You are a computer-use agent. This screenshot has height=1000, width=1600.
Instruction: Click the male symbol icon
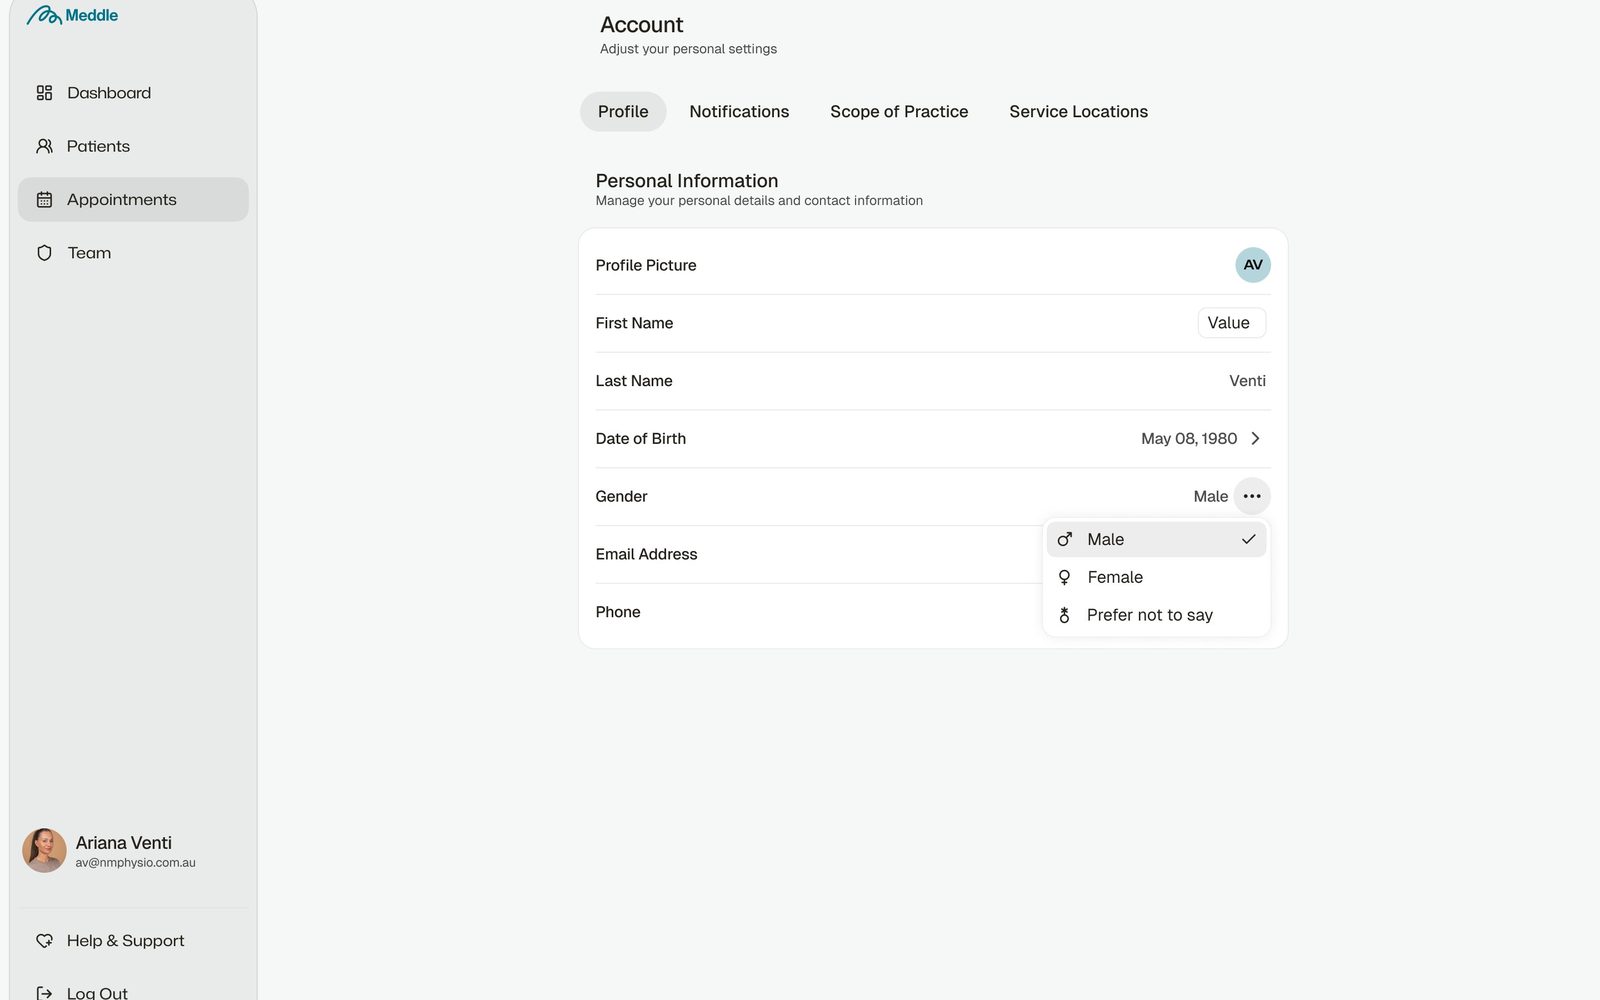tap(1065, 539)
